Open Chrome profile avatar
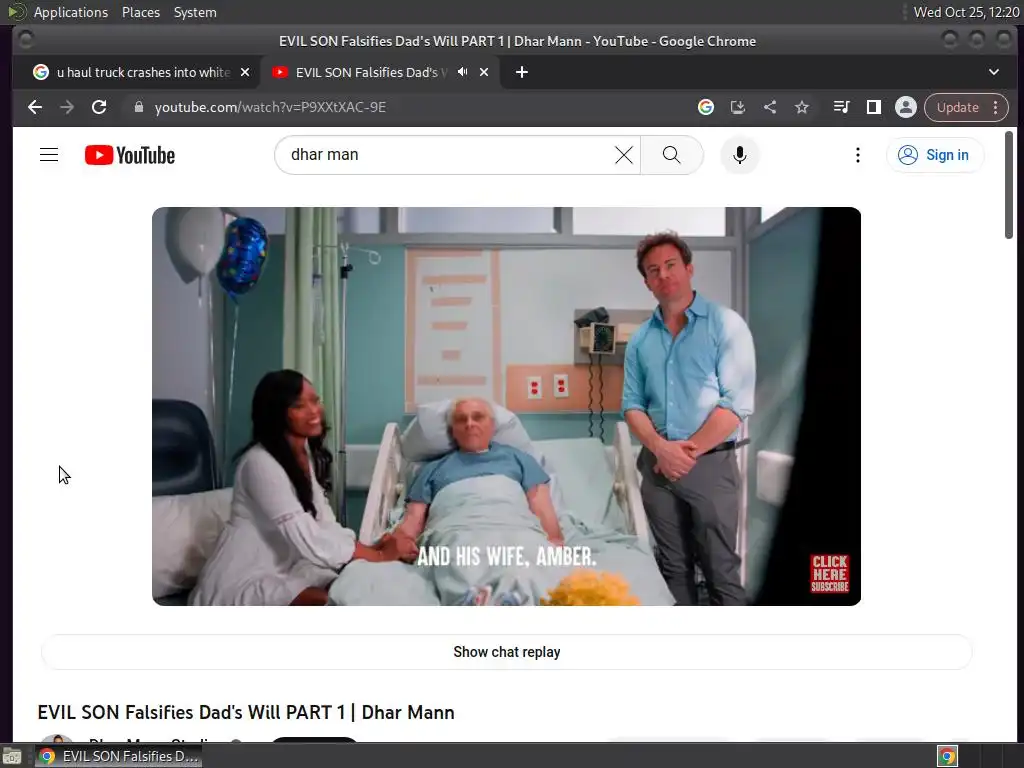This screenshot has width=1024, height=768. [906, 107]
